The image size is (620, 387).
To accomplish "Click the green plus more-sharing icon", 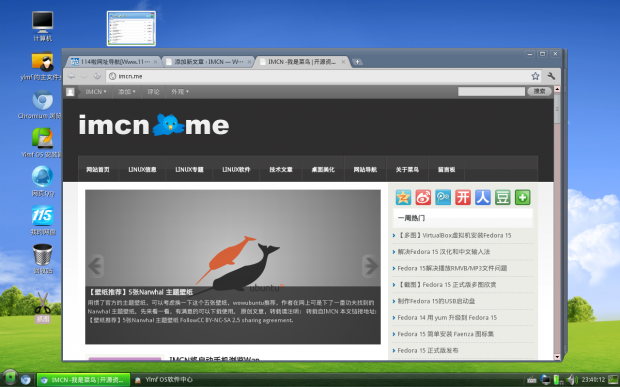I will click(x=522, y=197).
